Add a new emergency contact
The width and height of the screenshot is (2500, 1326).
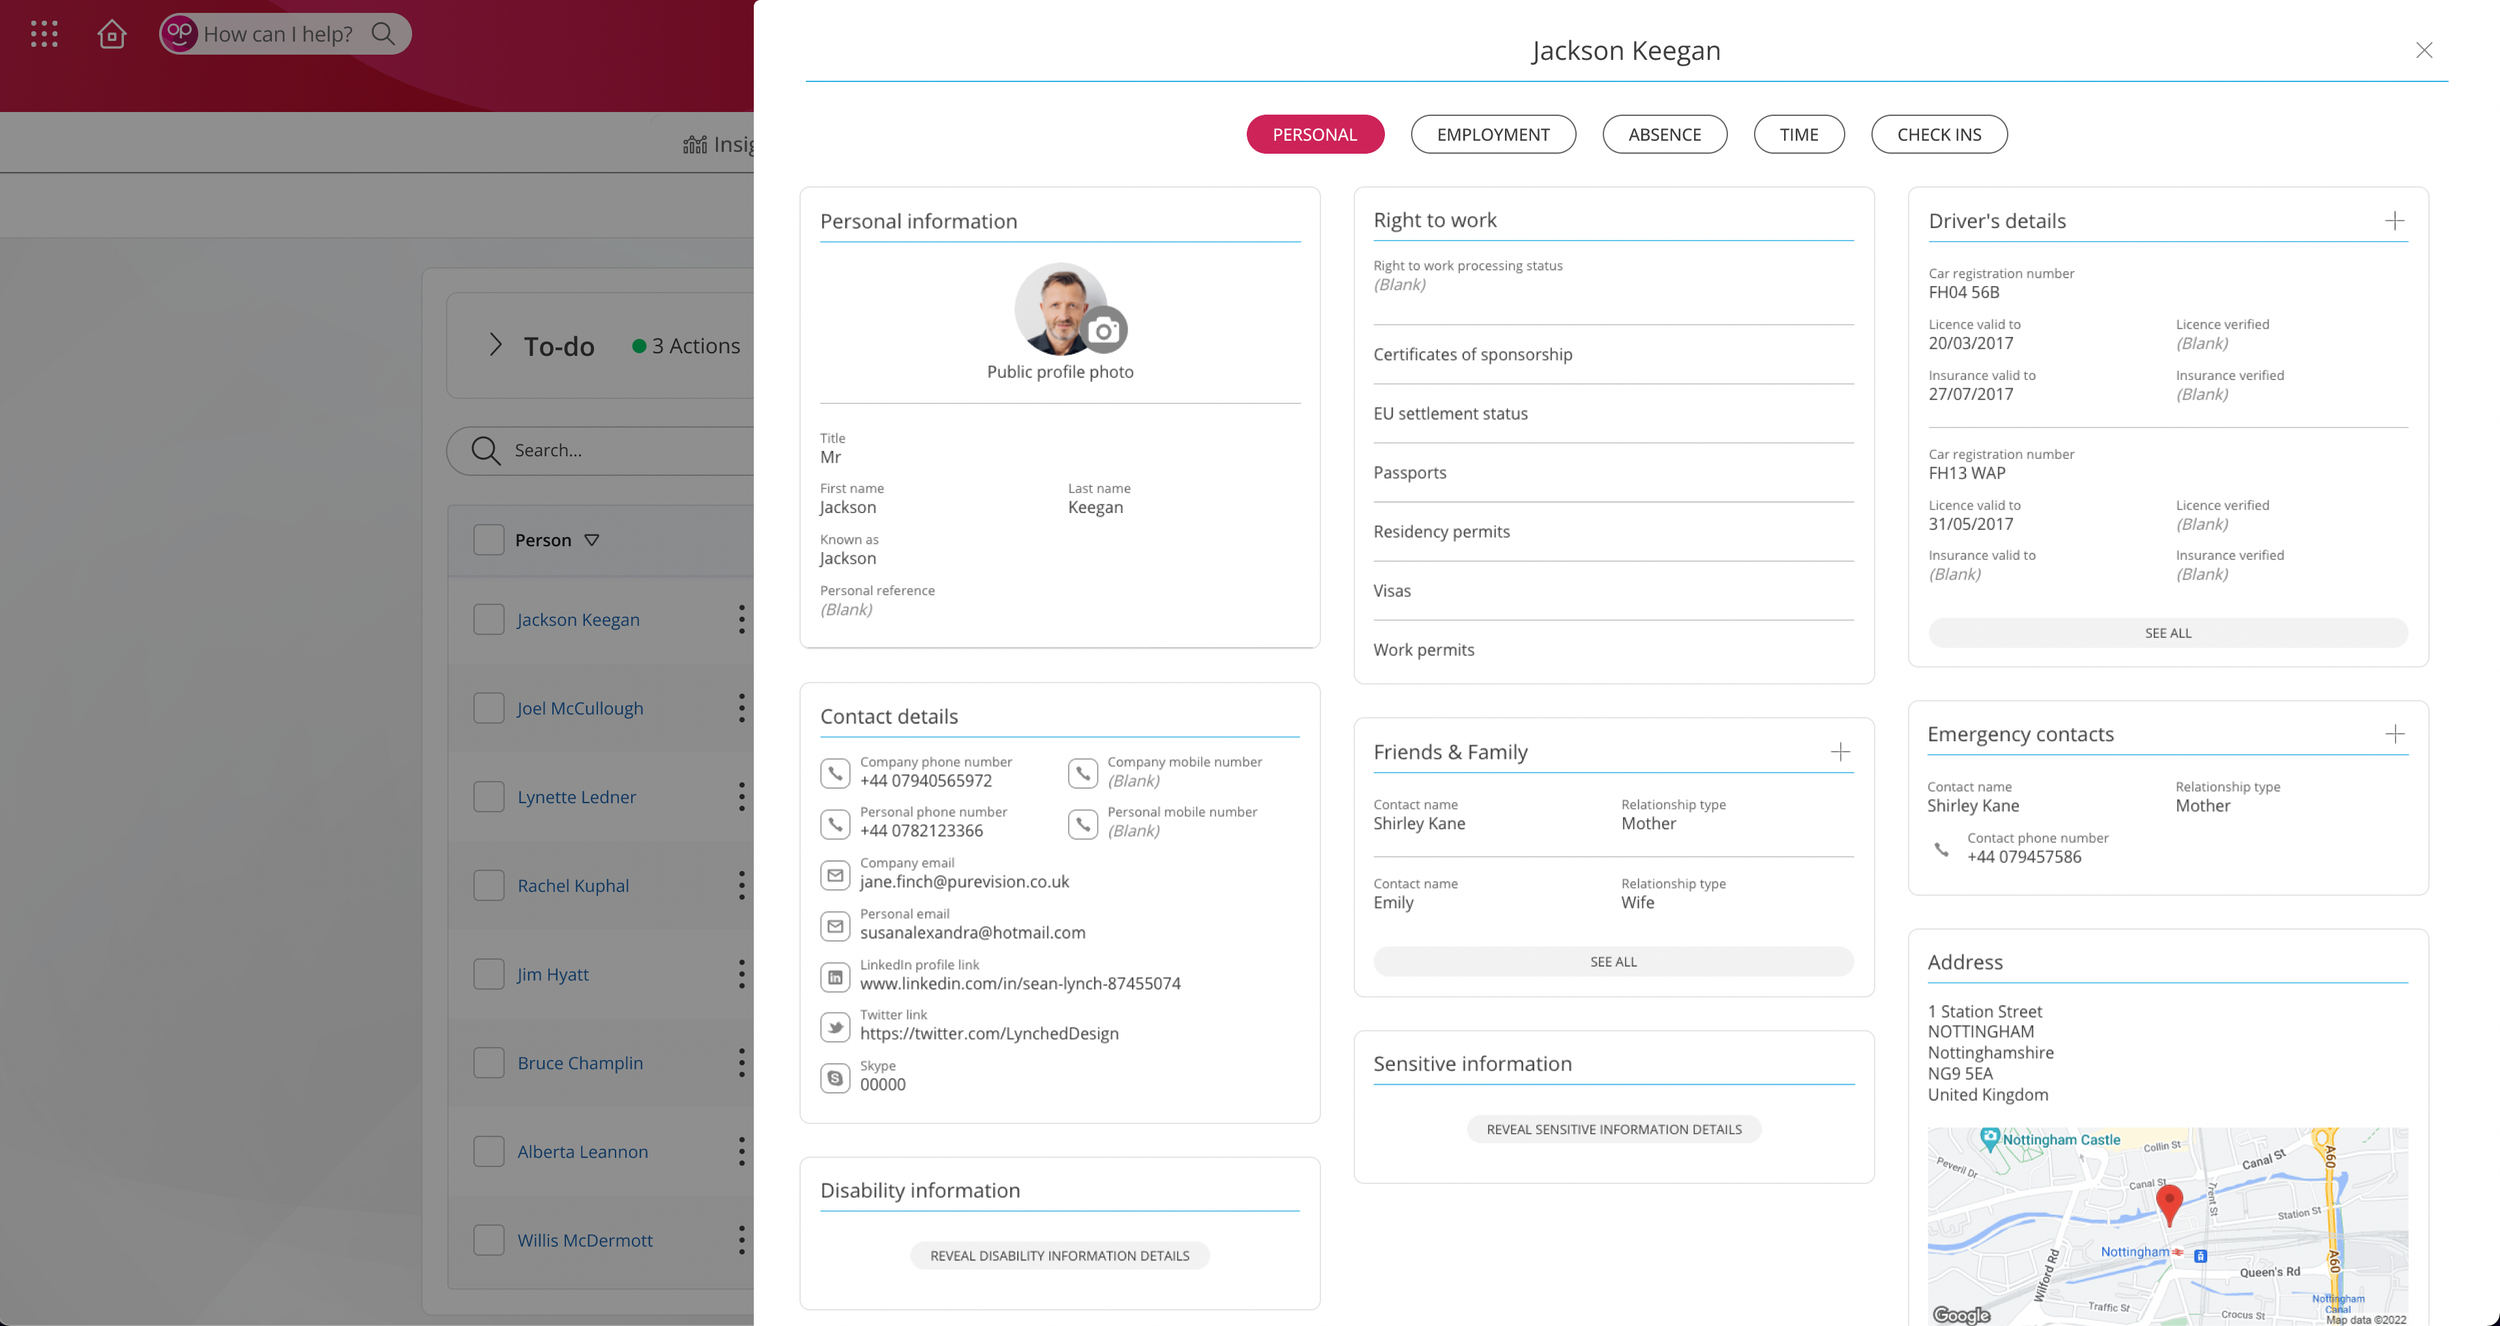point(2394,734)
